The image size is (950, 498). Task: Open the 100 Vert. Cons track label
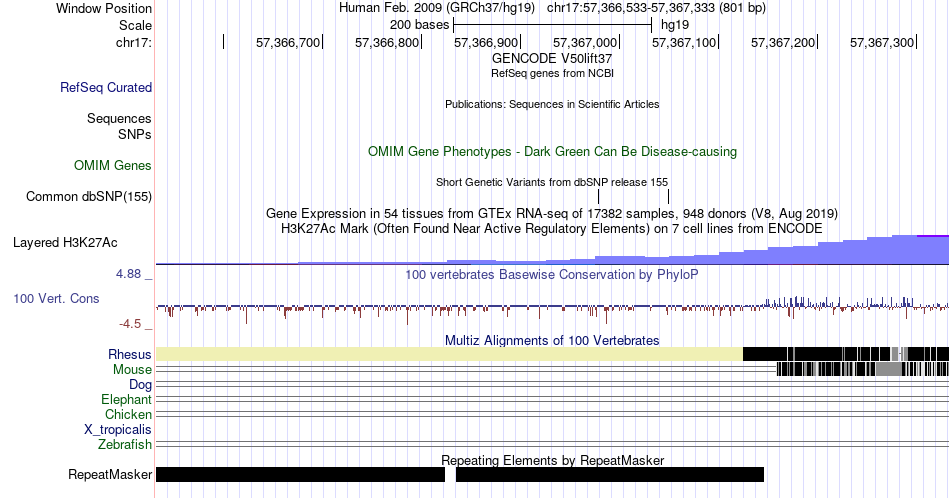pyautogui.click(x=56, y=298)
